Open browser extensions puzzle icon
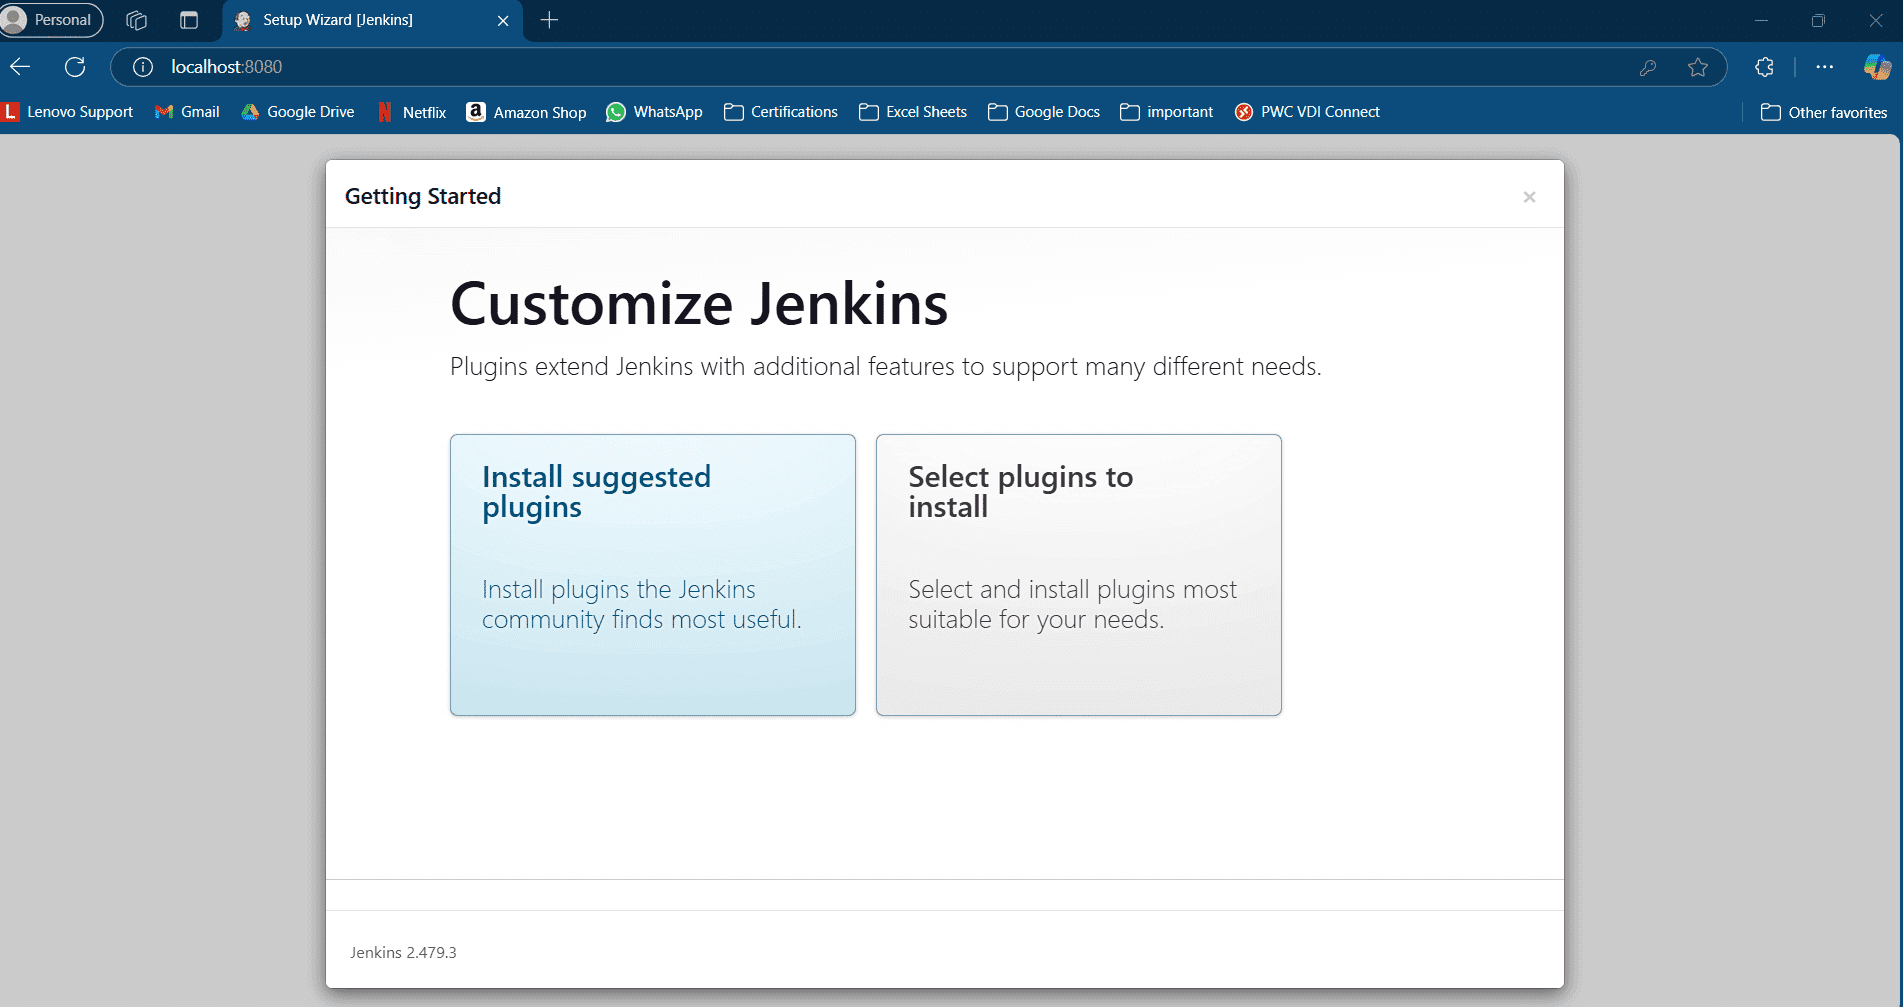The width and height of the screenshot is (1903, 1007). 1764,67
